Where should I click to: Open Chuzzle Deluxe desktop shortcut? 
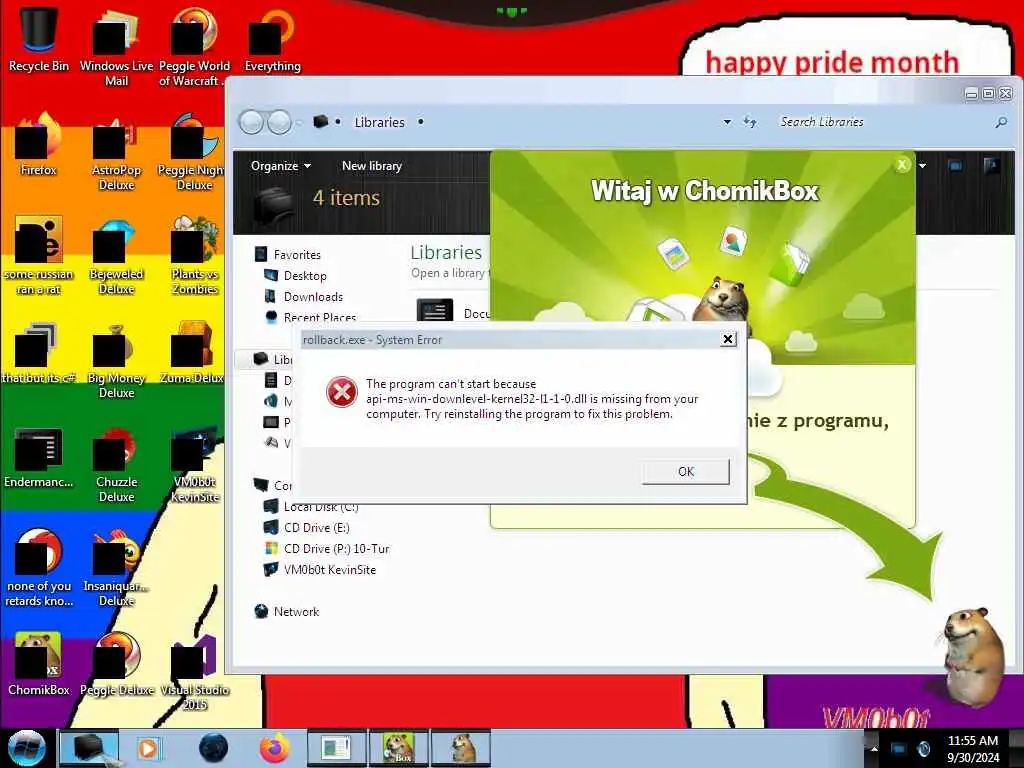(116, 464)
